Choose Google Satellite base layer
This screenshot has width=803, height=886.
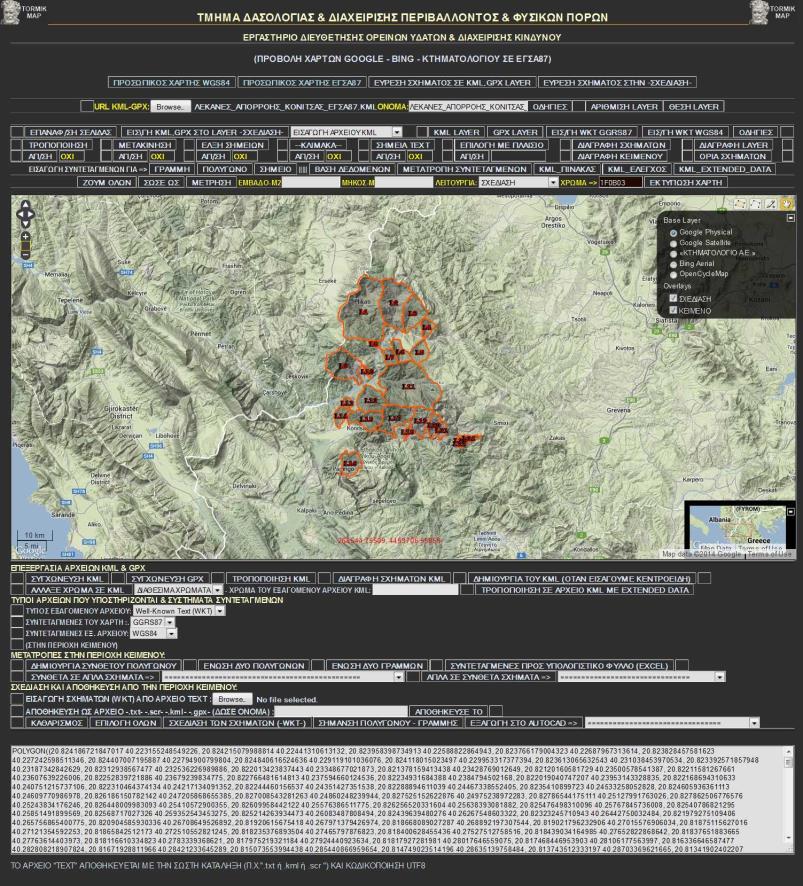(x=674, y=244)
